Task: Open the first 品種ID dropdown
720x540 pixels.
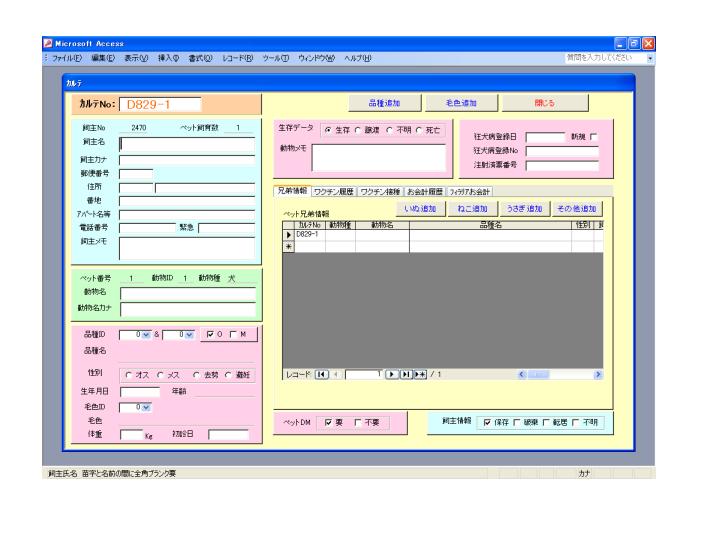Action: click(146, 335)
